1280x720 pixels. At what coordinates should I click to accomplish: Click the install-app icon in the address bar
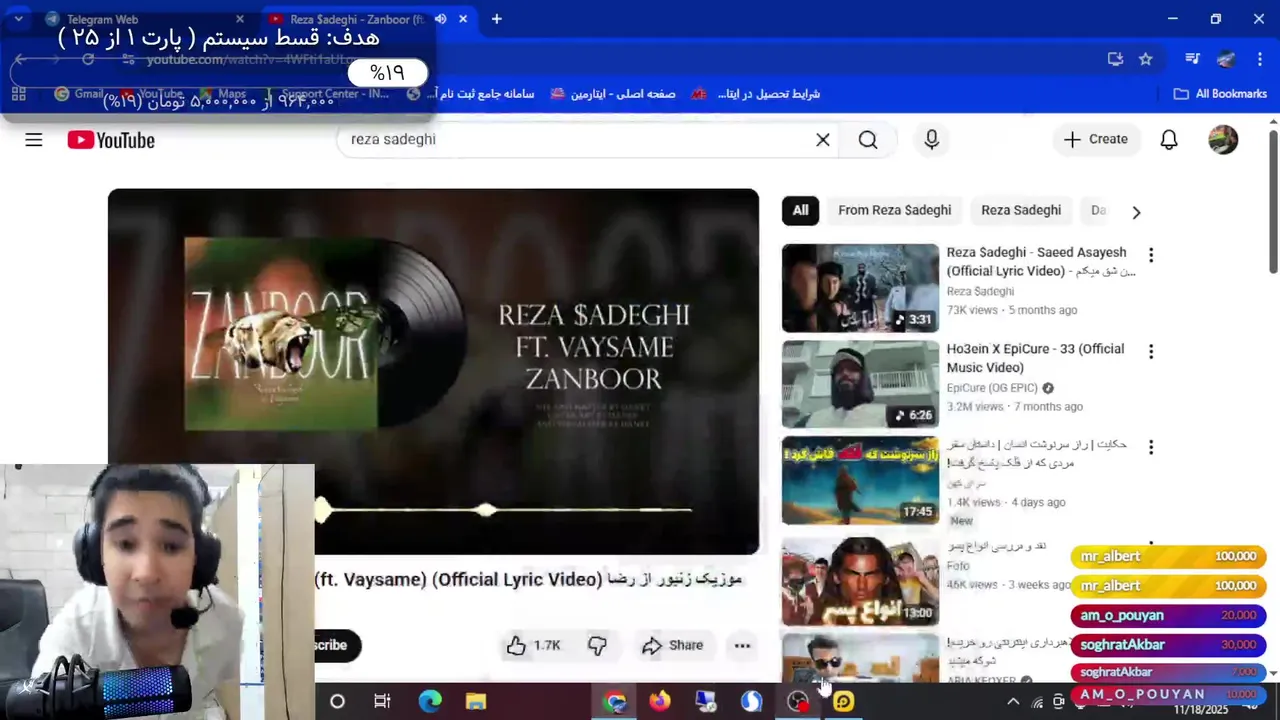point(1115,59)
